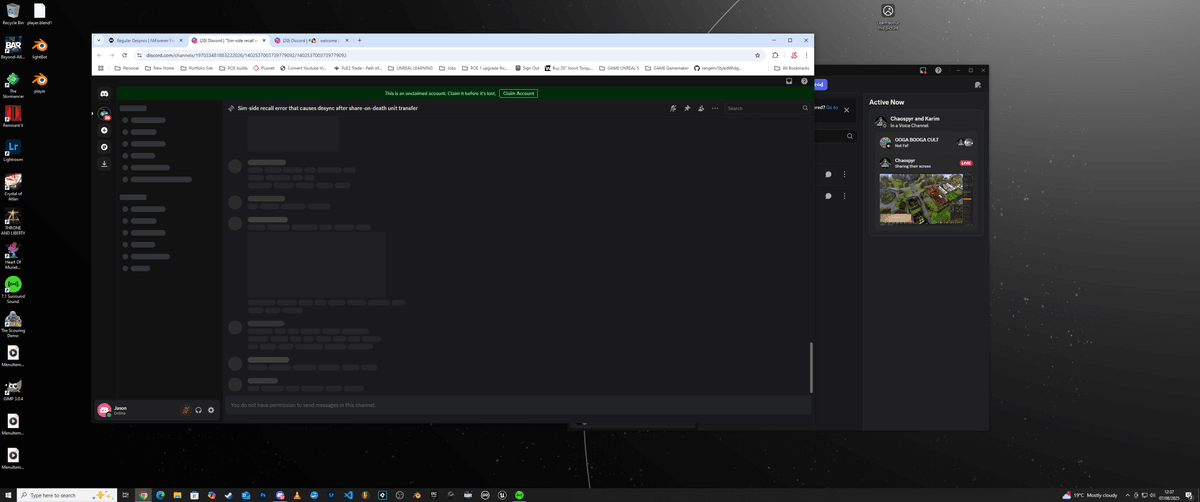Open the first row's three-dot menu in background Discord
1200x502 pixels.
point(845,174)
